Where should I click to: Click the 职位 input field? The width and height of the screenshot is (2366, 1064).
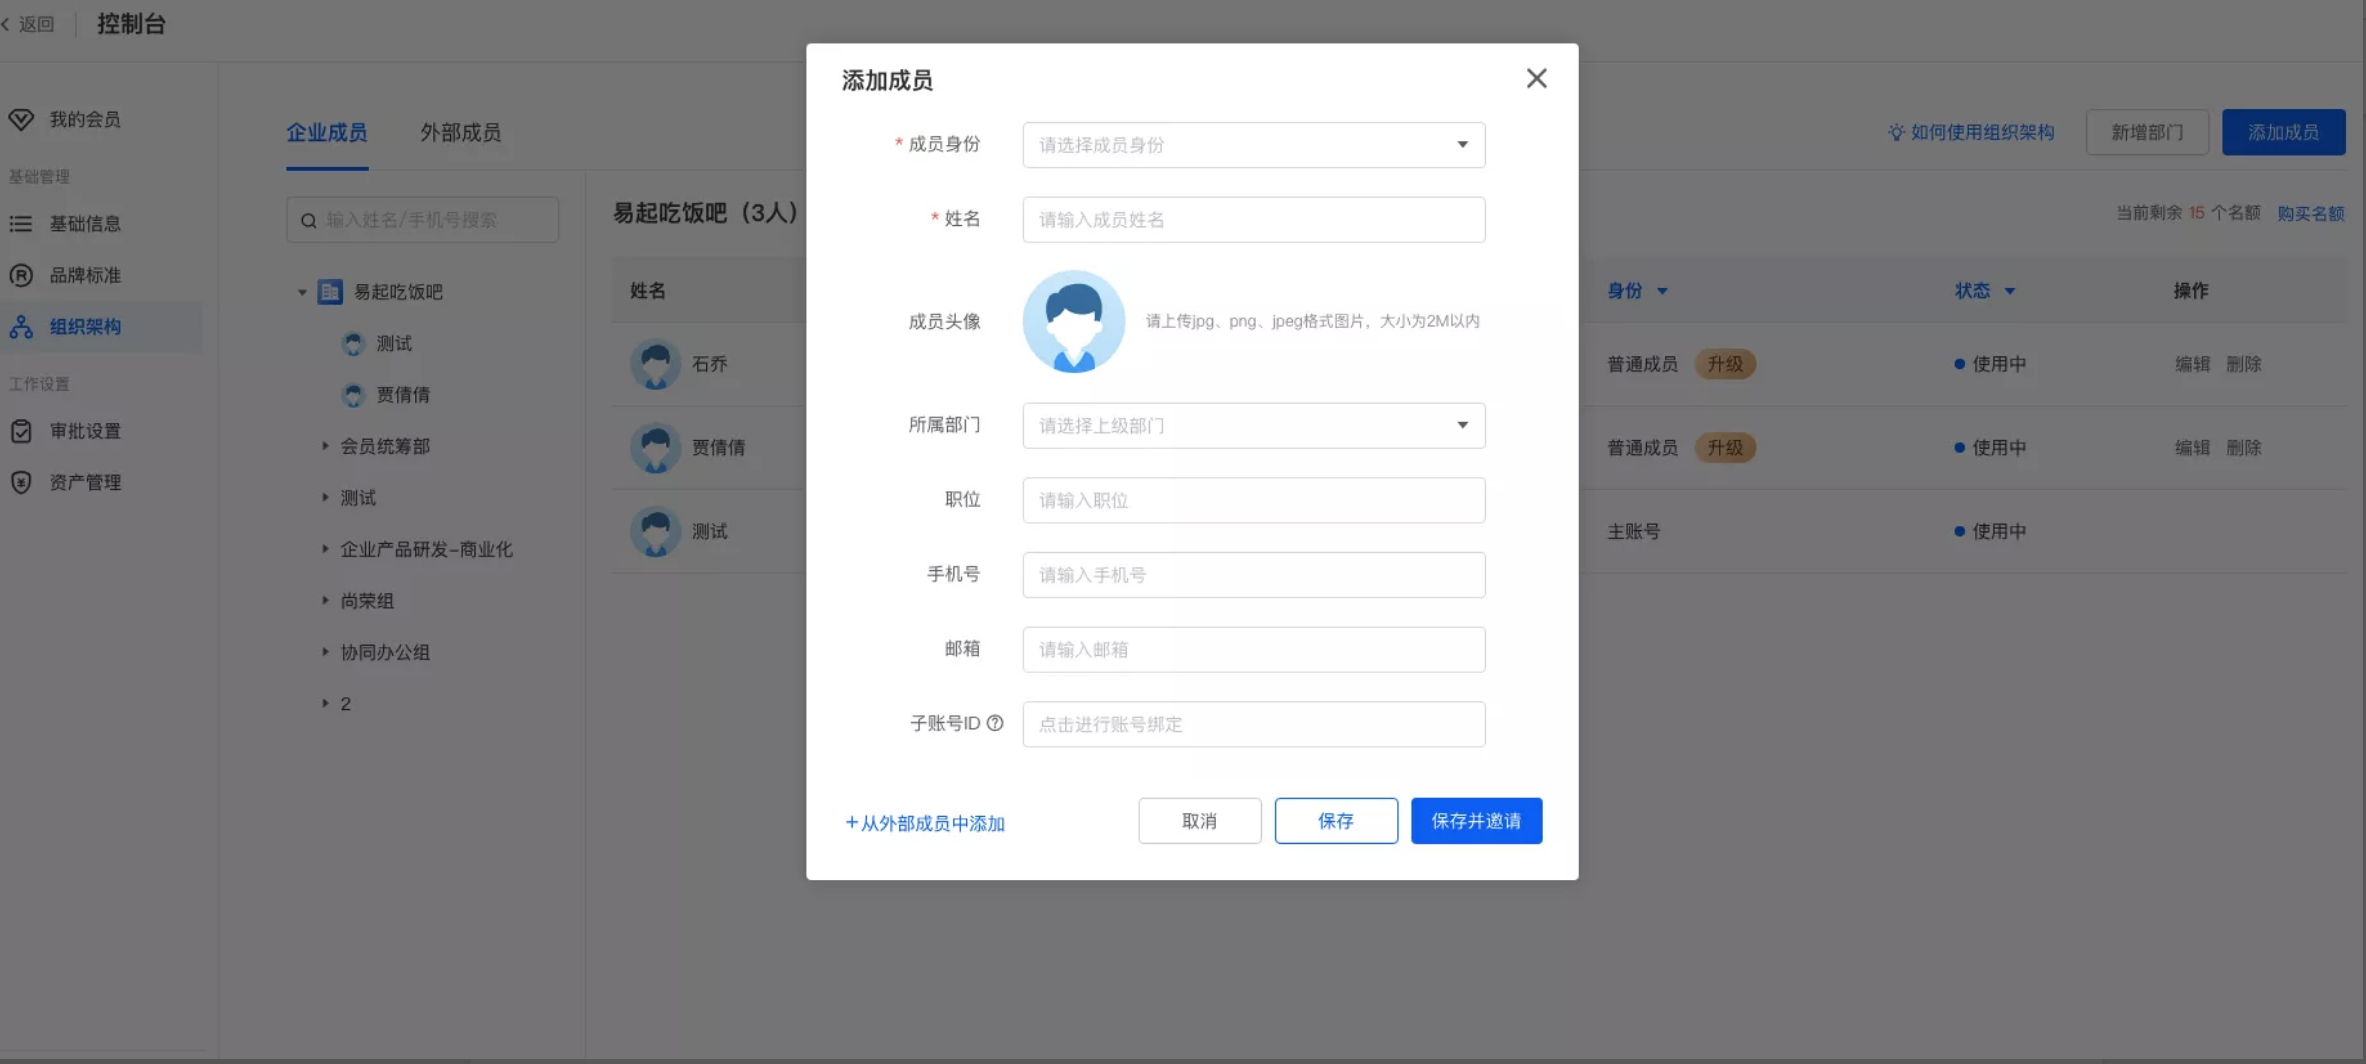click(x=1253, y=500)
